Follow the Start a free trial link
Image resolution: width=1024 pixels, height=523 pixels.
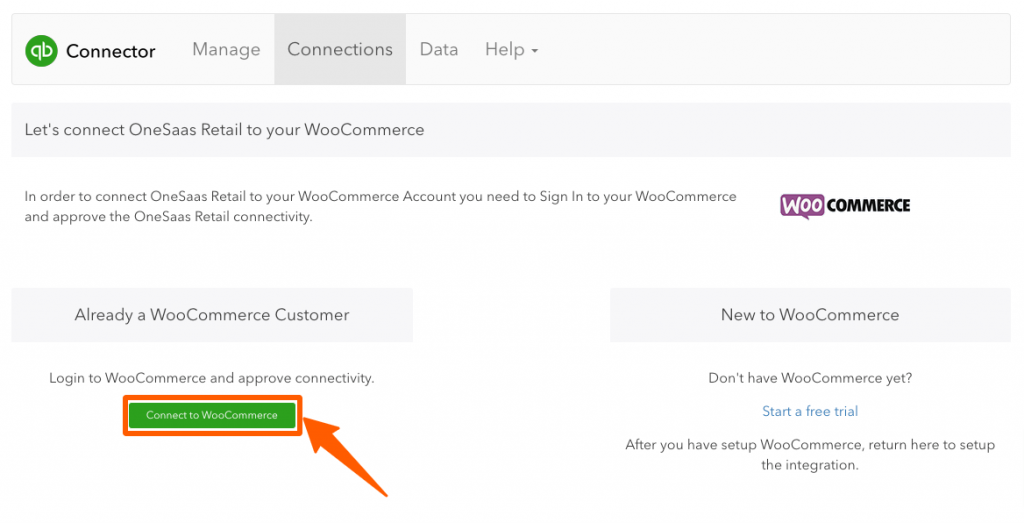tap(810, 411)
